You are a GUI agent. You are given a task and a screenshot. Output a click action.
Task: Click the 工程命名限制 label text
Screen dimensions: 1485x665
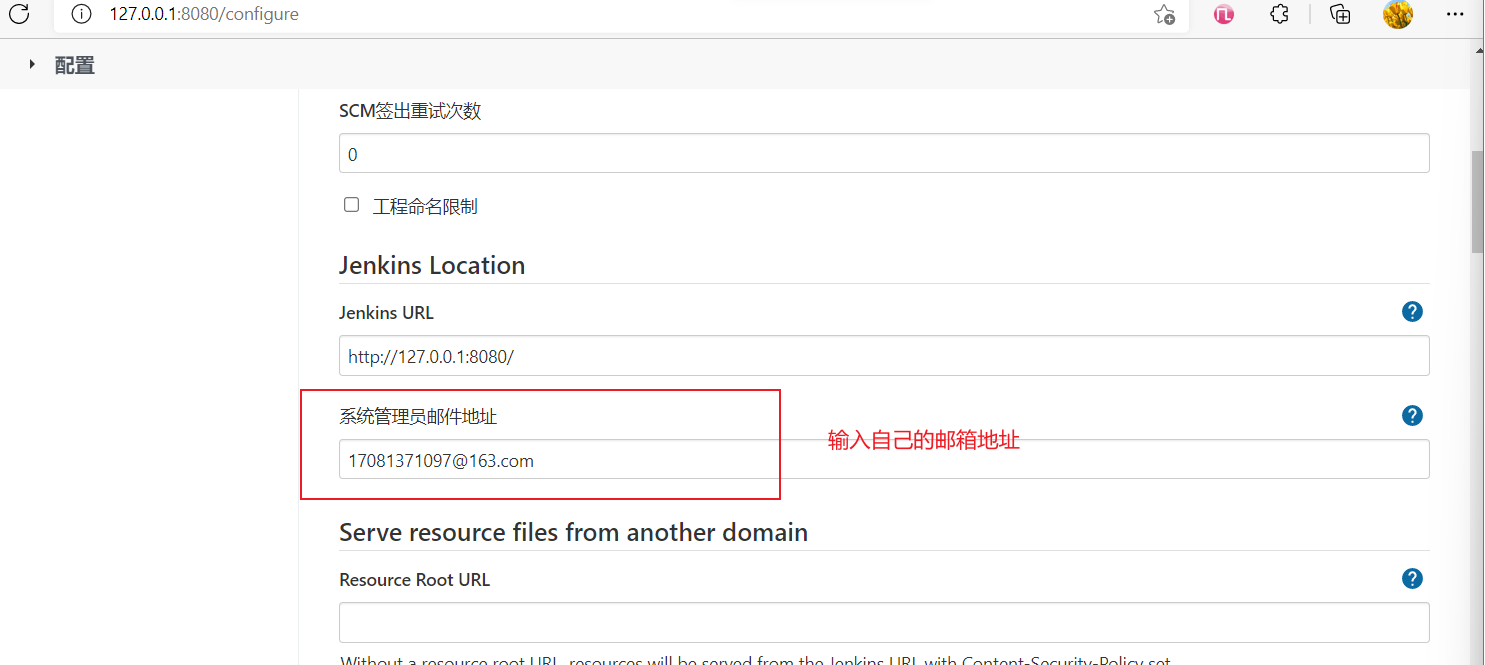pyautogui.click(x=425, y=207)
